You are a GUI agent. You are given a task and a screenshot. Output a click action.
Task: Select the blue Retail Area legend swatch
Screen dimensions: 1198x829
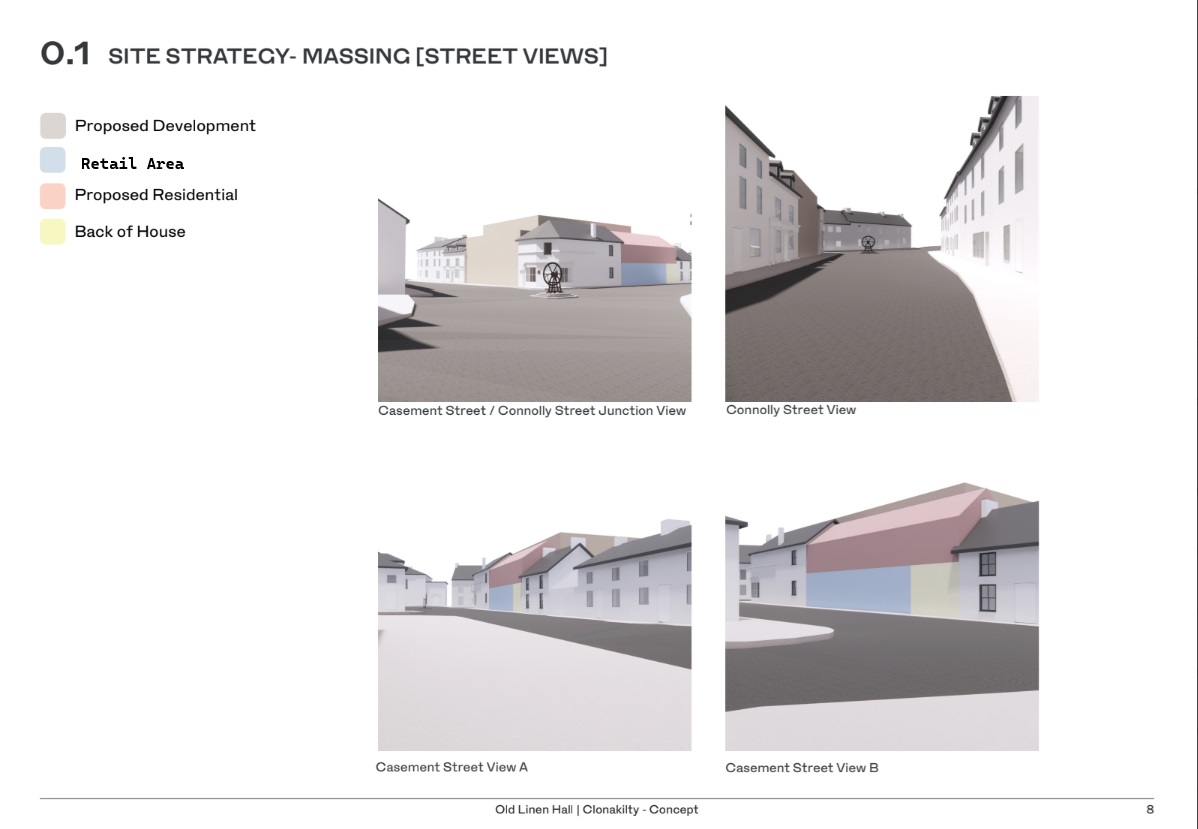(53, 161)
